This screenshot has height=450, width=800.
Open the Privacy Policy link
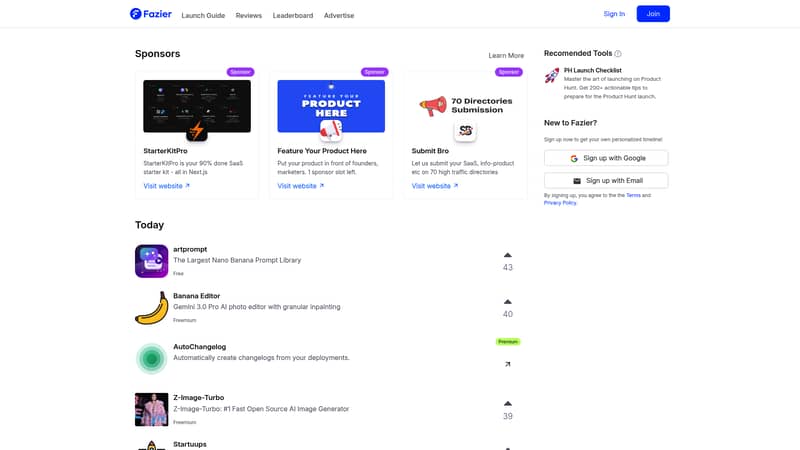point(560,203)
